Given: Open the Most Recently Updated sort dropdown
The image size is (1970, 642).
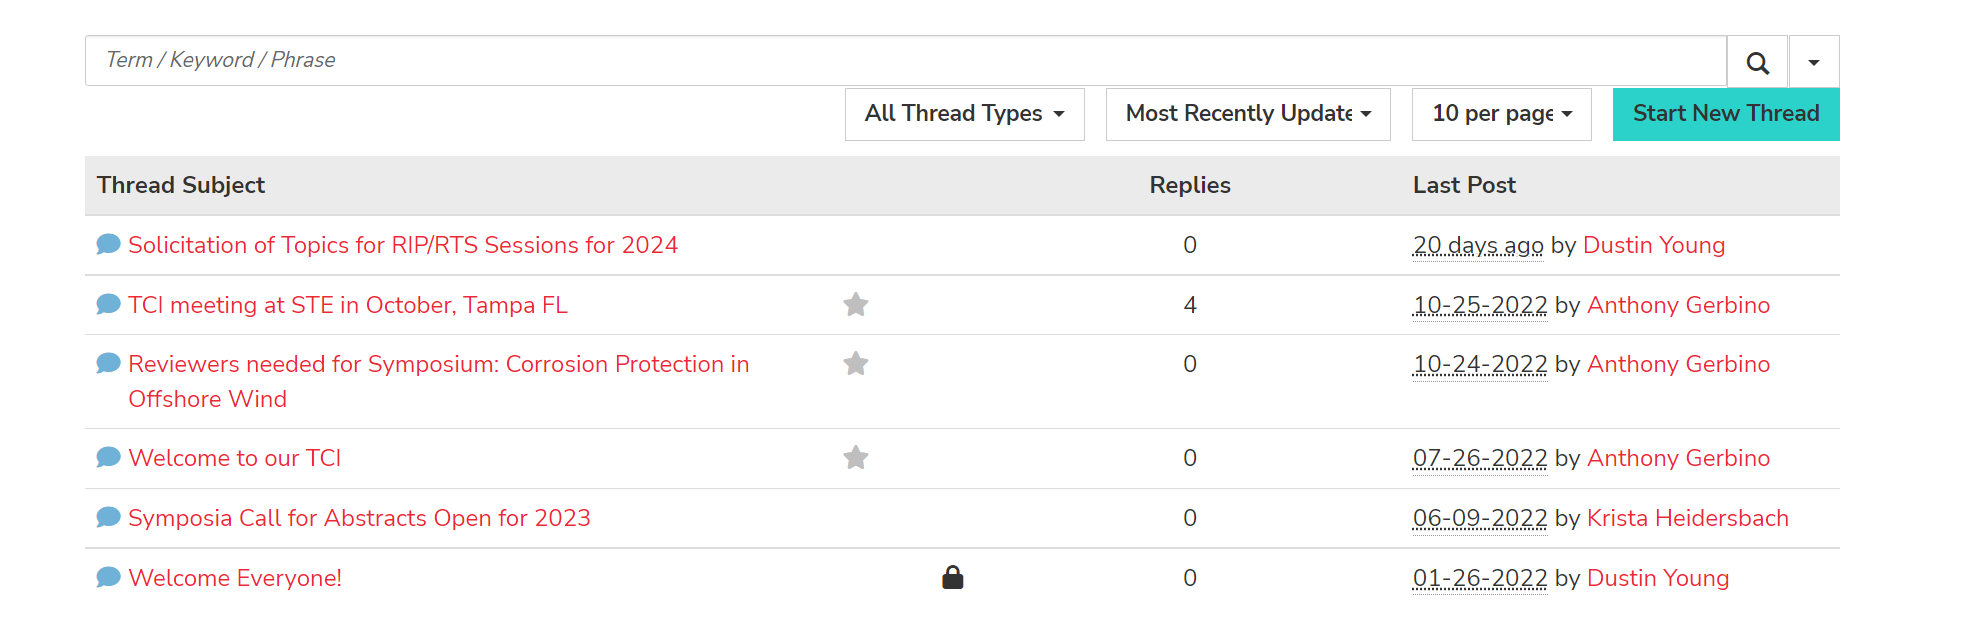Looking at the screenshot, I should 1247,114.
